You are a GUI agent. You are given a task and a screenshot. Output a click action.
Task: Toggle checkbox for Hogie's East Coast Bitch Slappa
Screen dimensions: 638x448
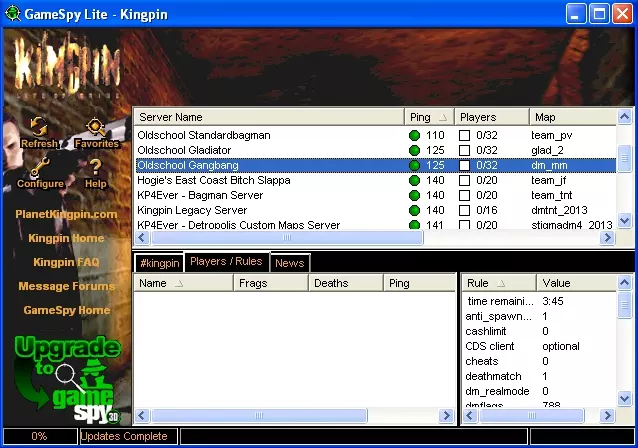coord(464,180)
